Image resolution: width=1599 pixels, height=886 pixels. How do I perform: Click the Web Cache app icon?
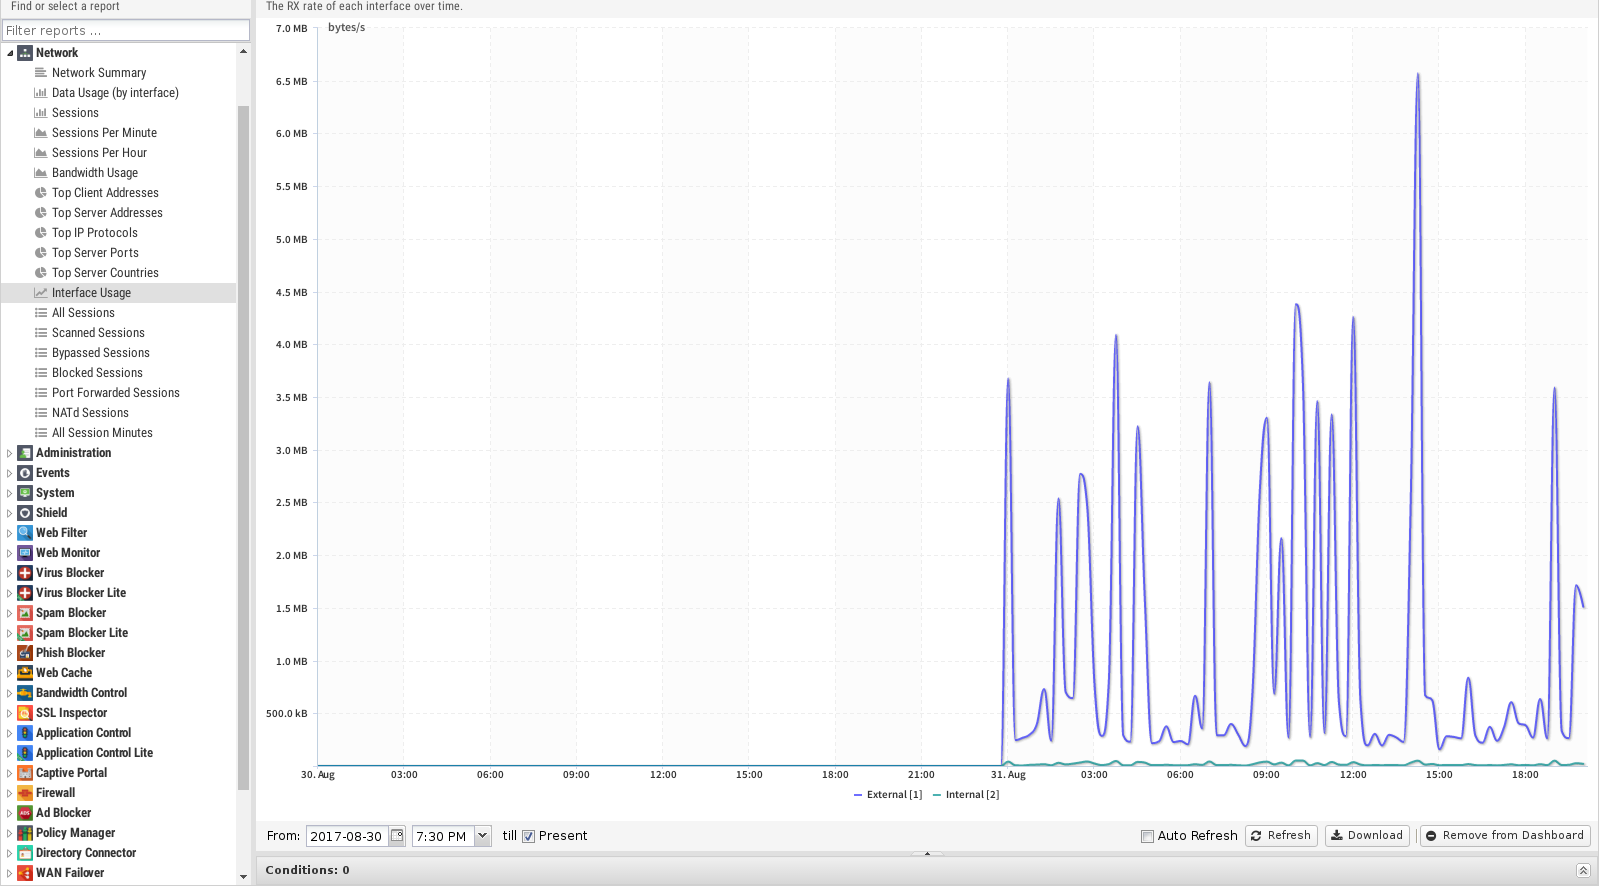click(x=25, y=673)
